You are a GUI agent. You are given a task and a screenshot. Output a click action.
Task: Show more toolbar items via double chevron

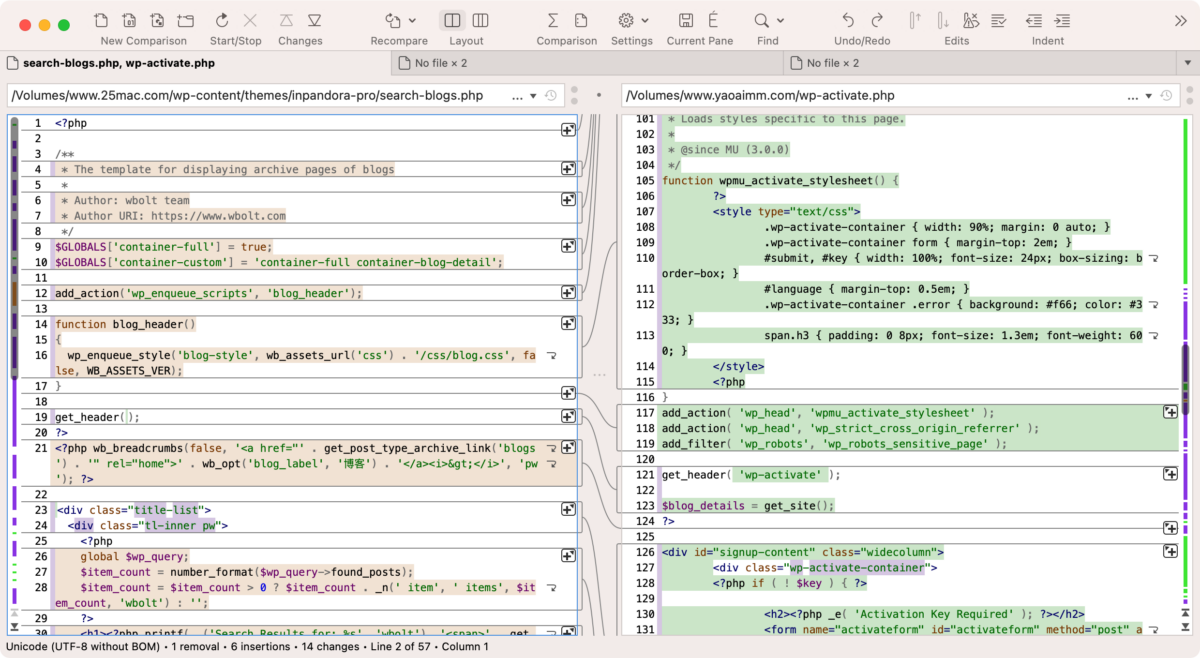click(x=1181, y=20)
